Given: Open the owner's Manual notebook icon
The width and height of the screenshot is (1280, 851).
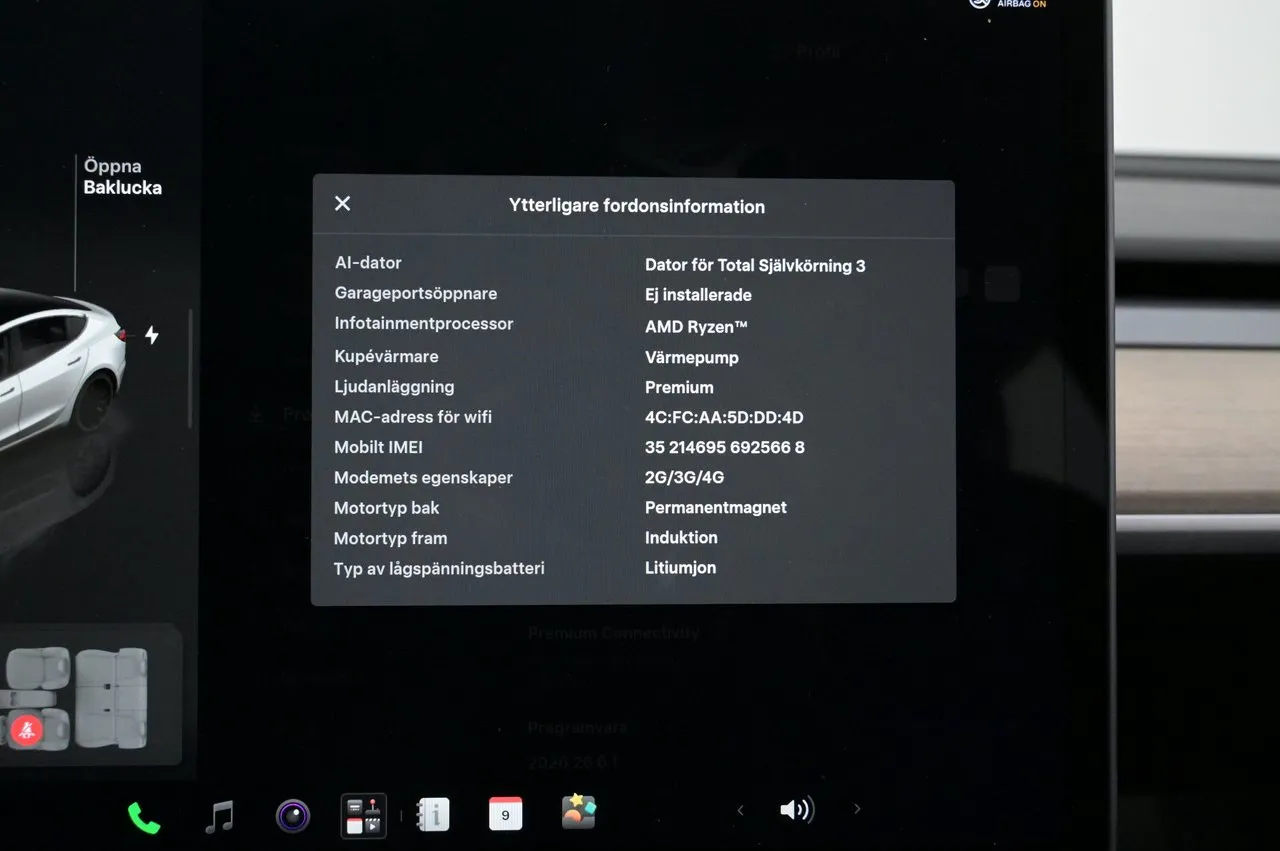Looking at the screenshot, I should coord(433,814).
